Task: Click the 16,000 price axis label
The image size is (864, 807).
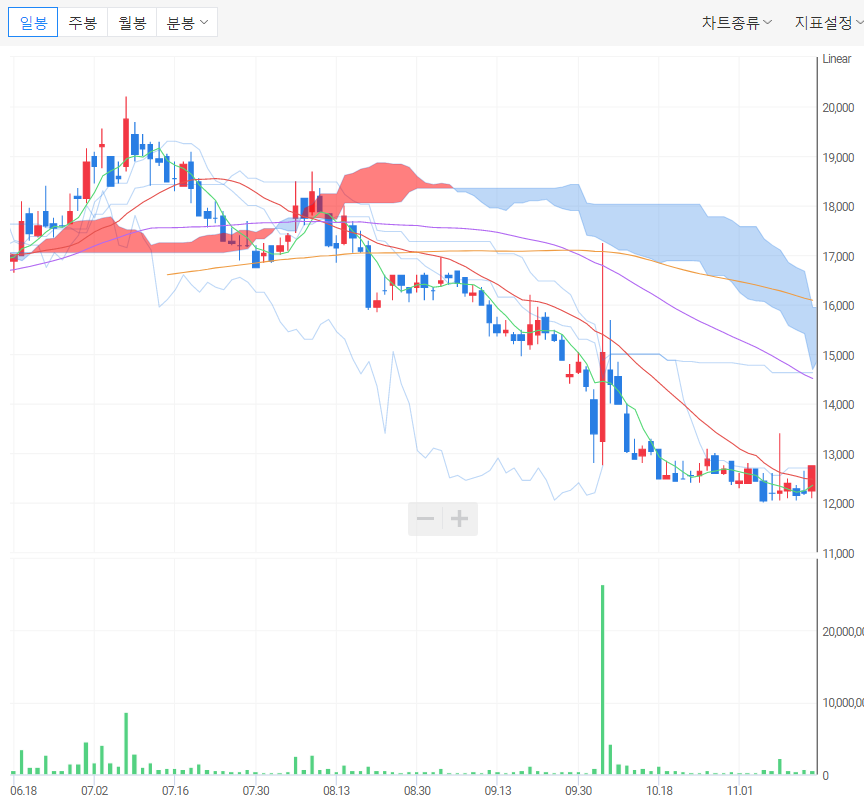Action: point(838,305)
